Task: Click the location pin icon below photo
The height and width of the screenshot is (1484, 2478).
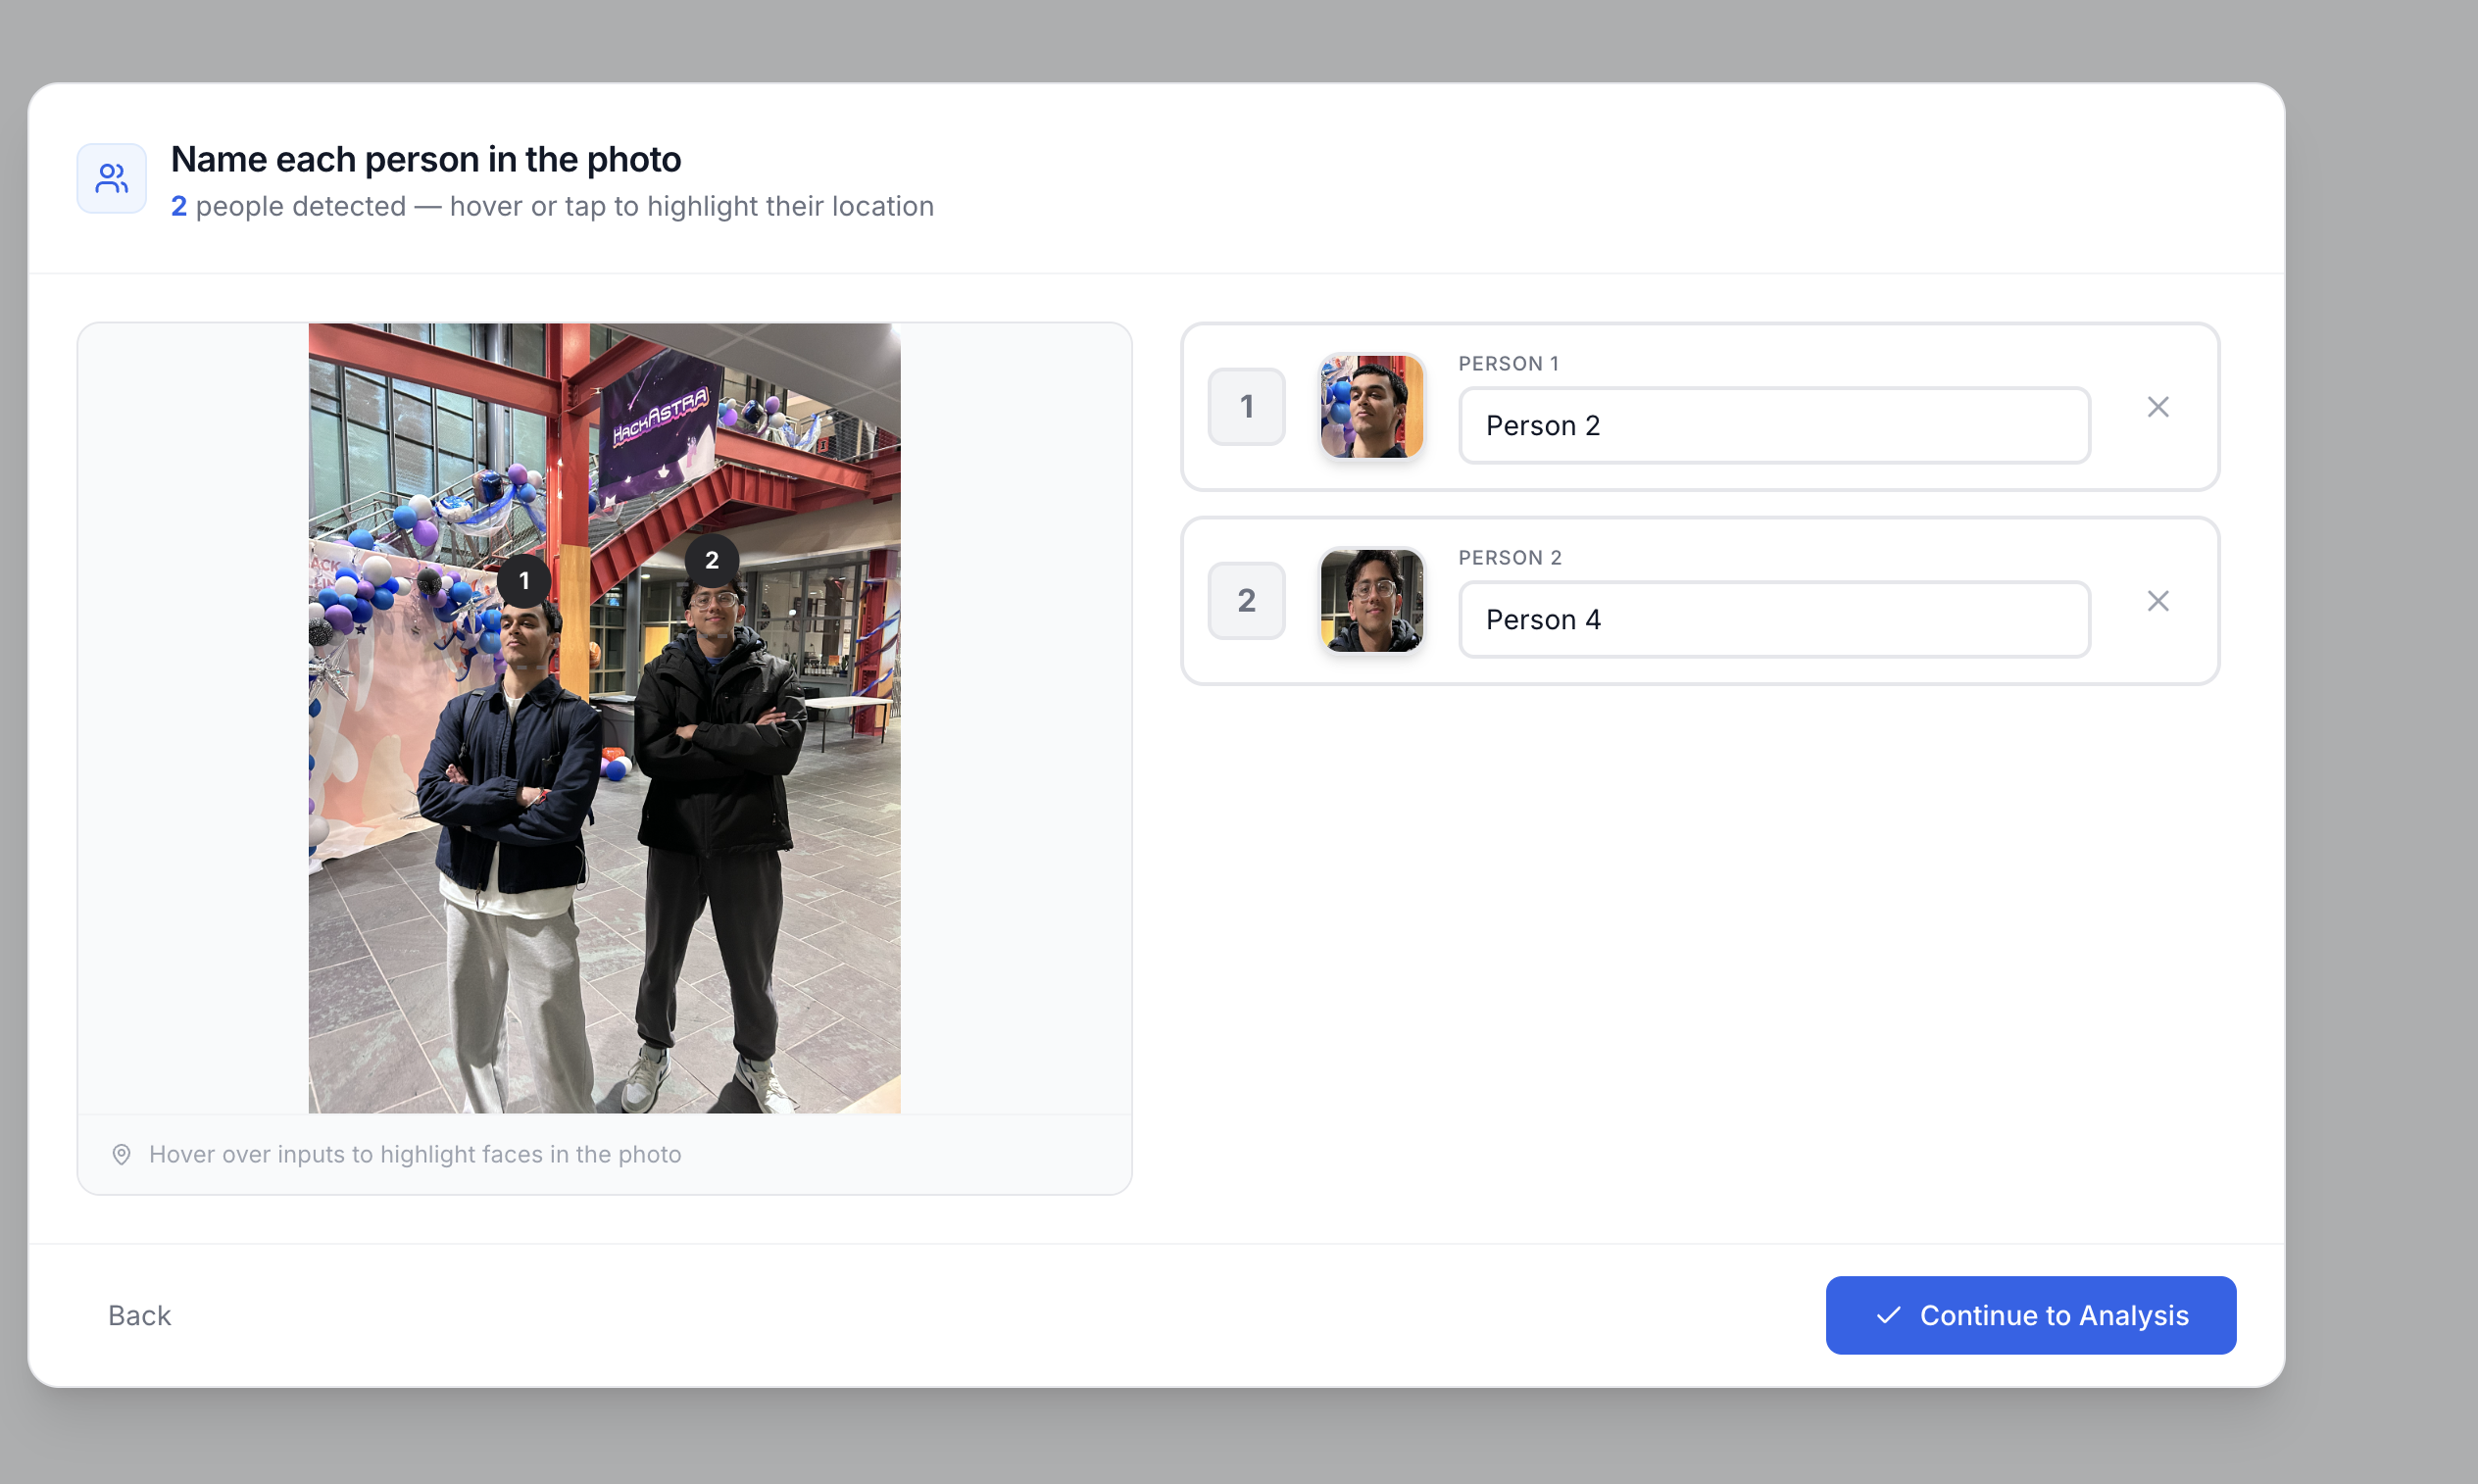Action: point(121,1154)
